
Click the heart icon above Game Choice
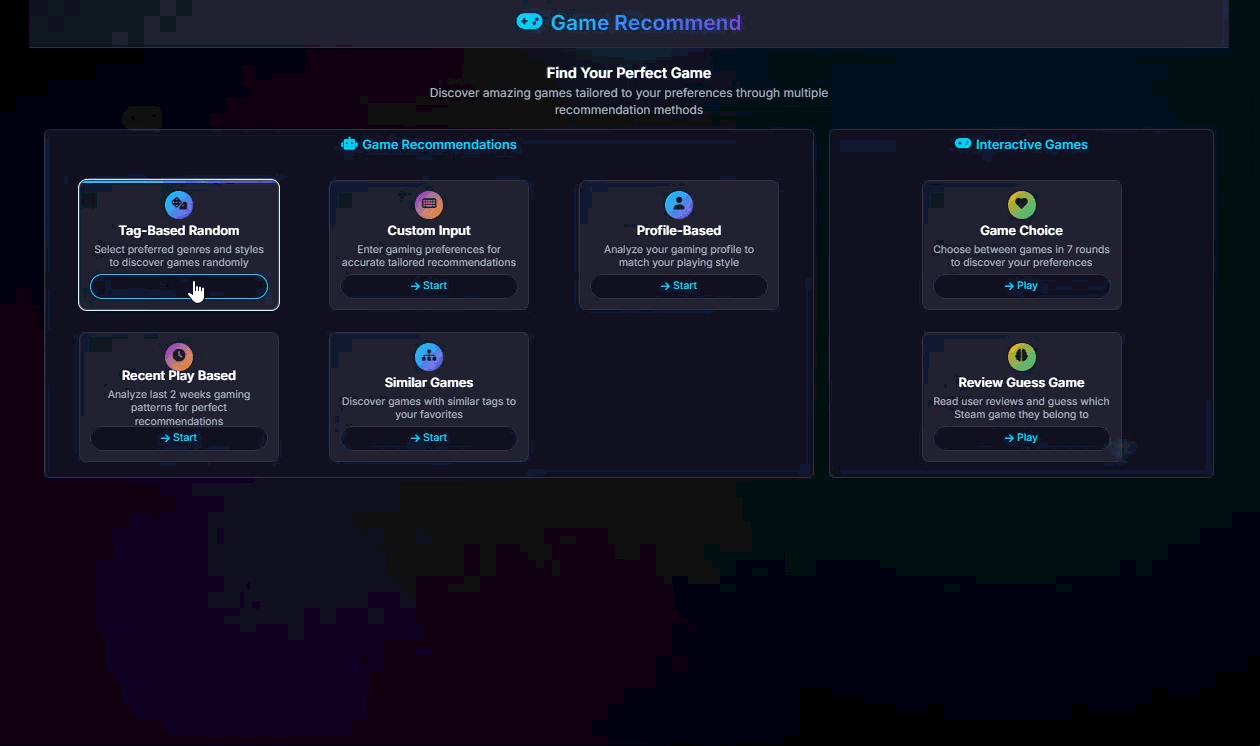pyautogui.click(x=1021, y=205)
